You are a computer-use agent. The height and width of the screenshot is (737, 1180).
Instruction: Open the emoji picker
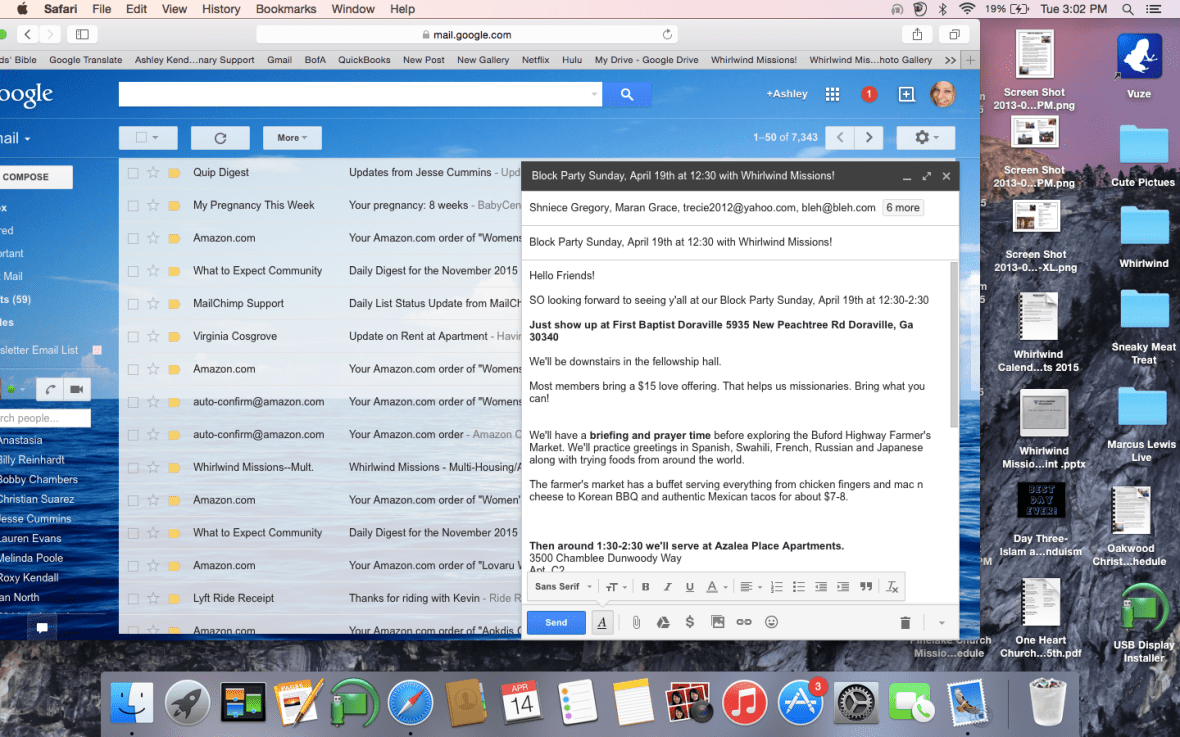[x=770, y=621]
